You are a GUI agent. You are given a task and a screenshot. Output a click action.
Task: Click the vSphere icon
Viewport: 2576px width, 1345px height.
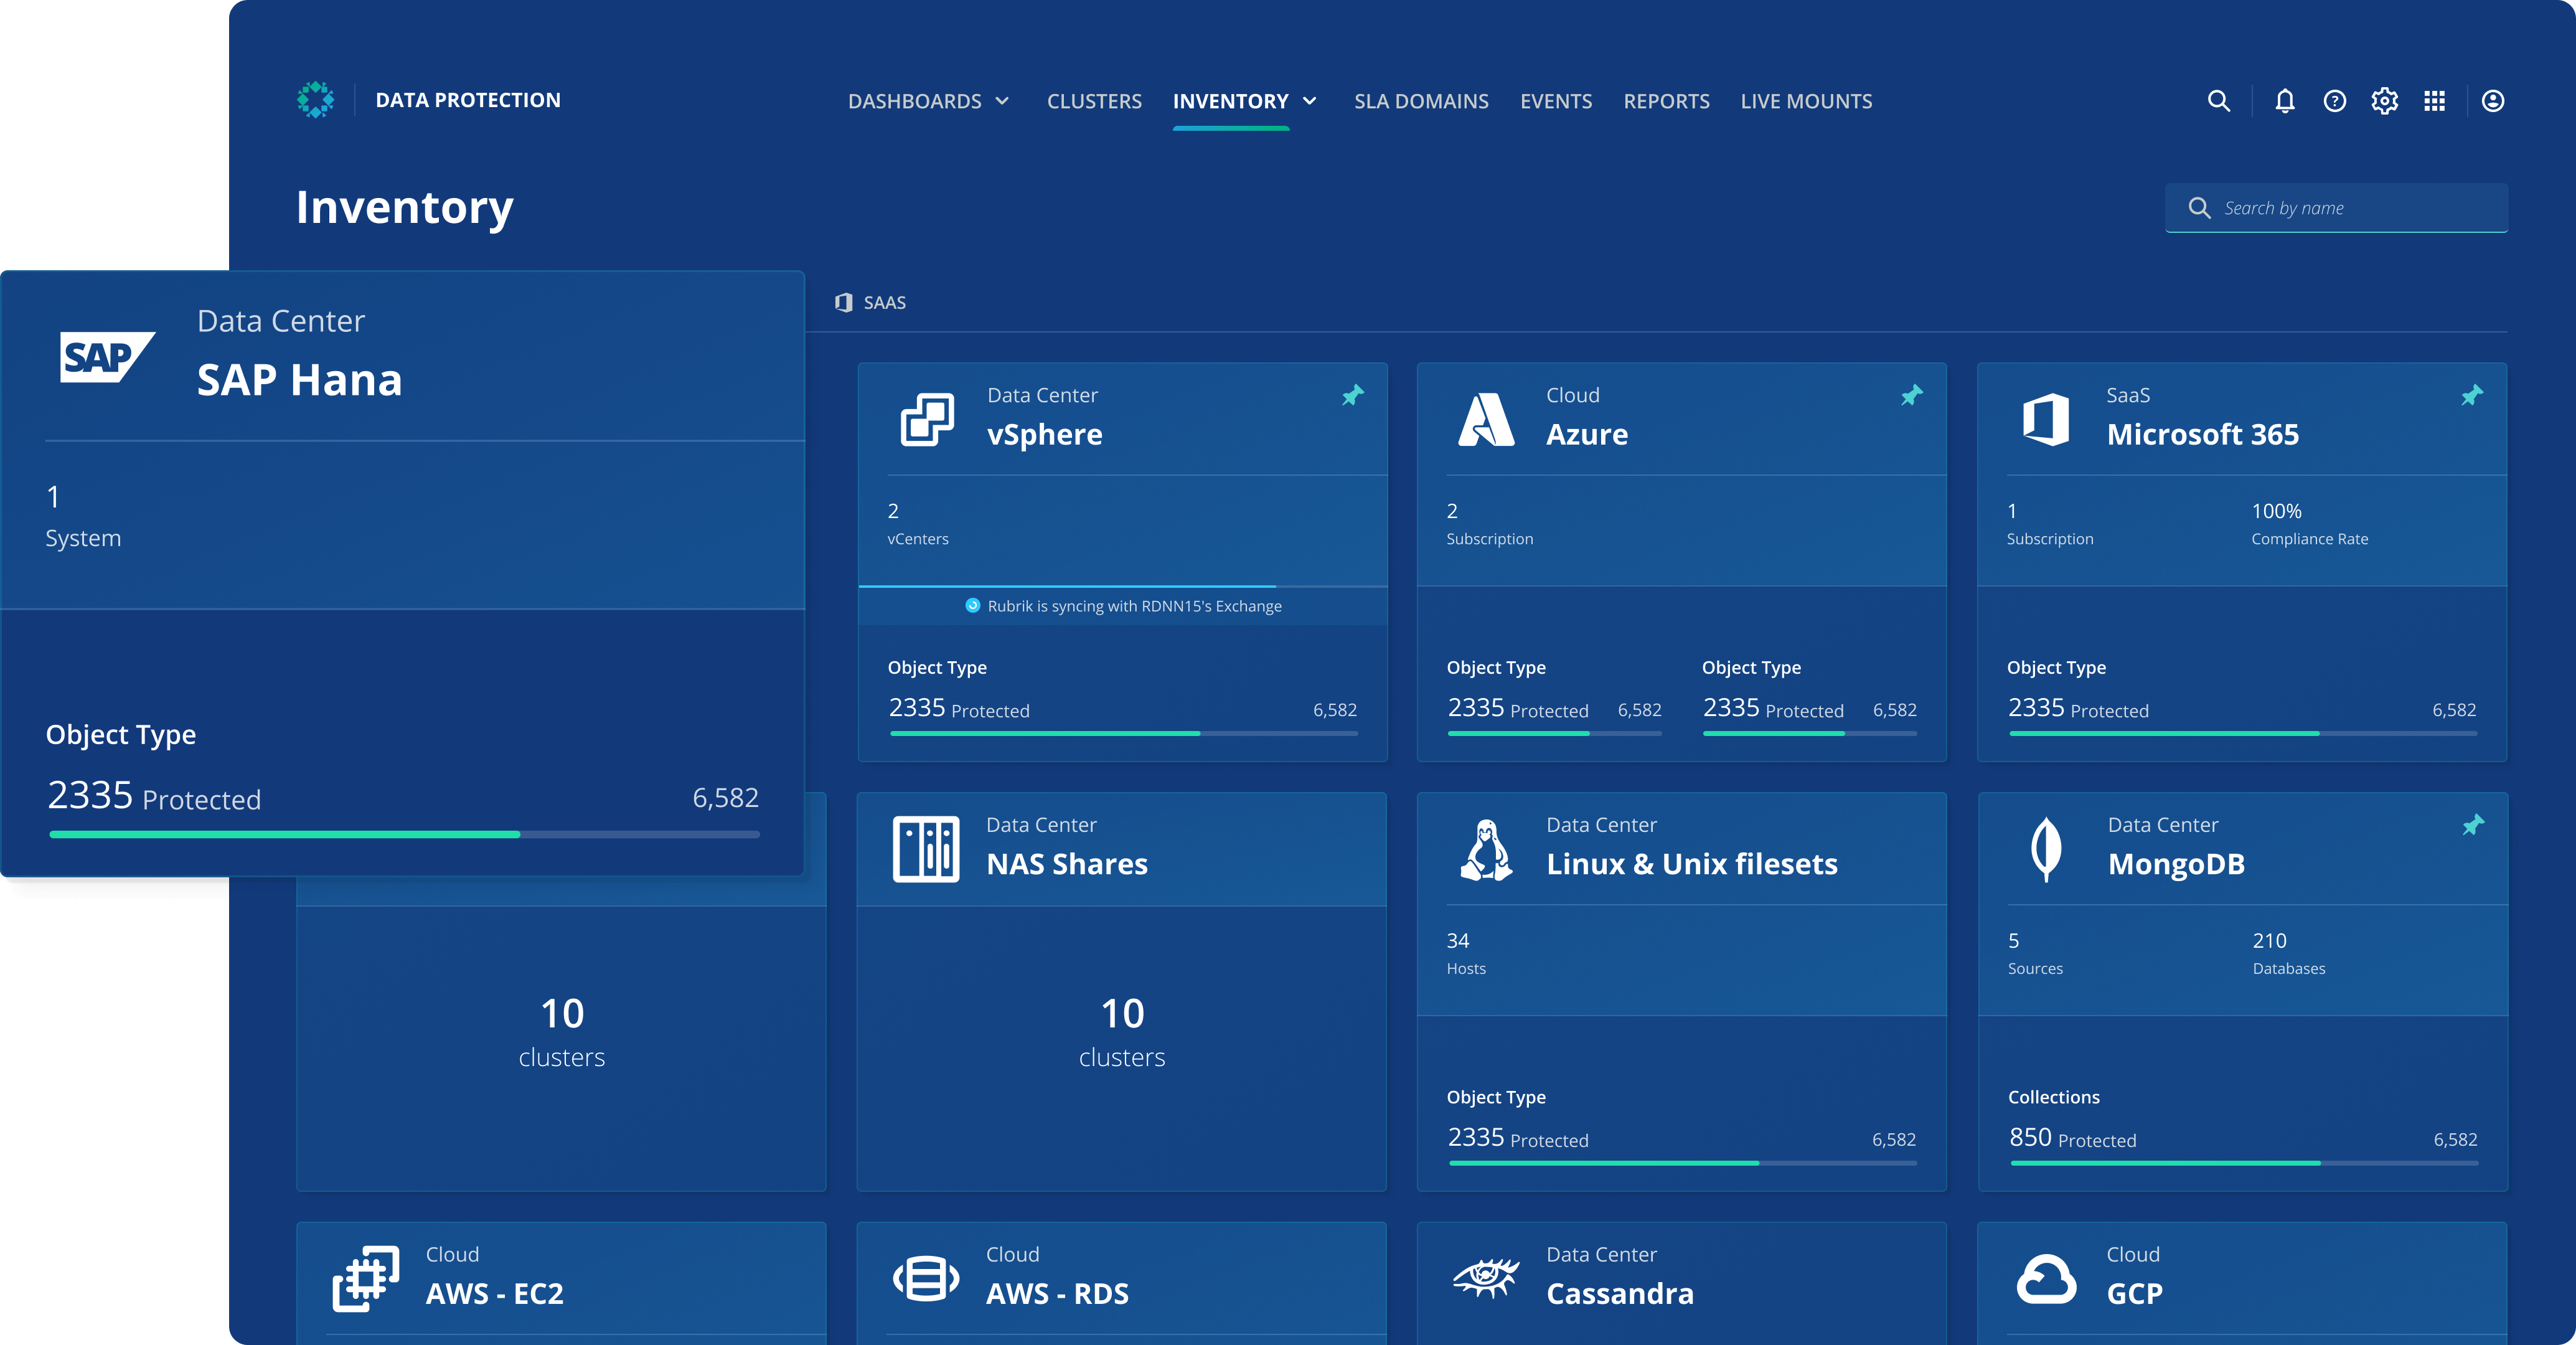point(927,419)
